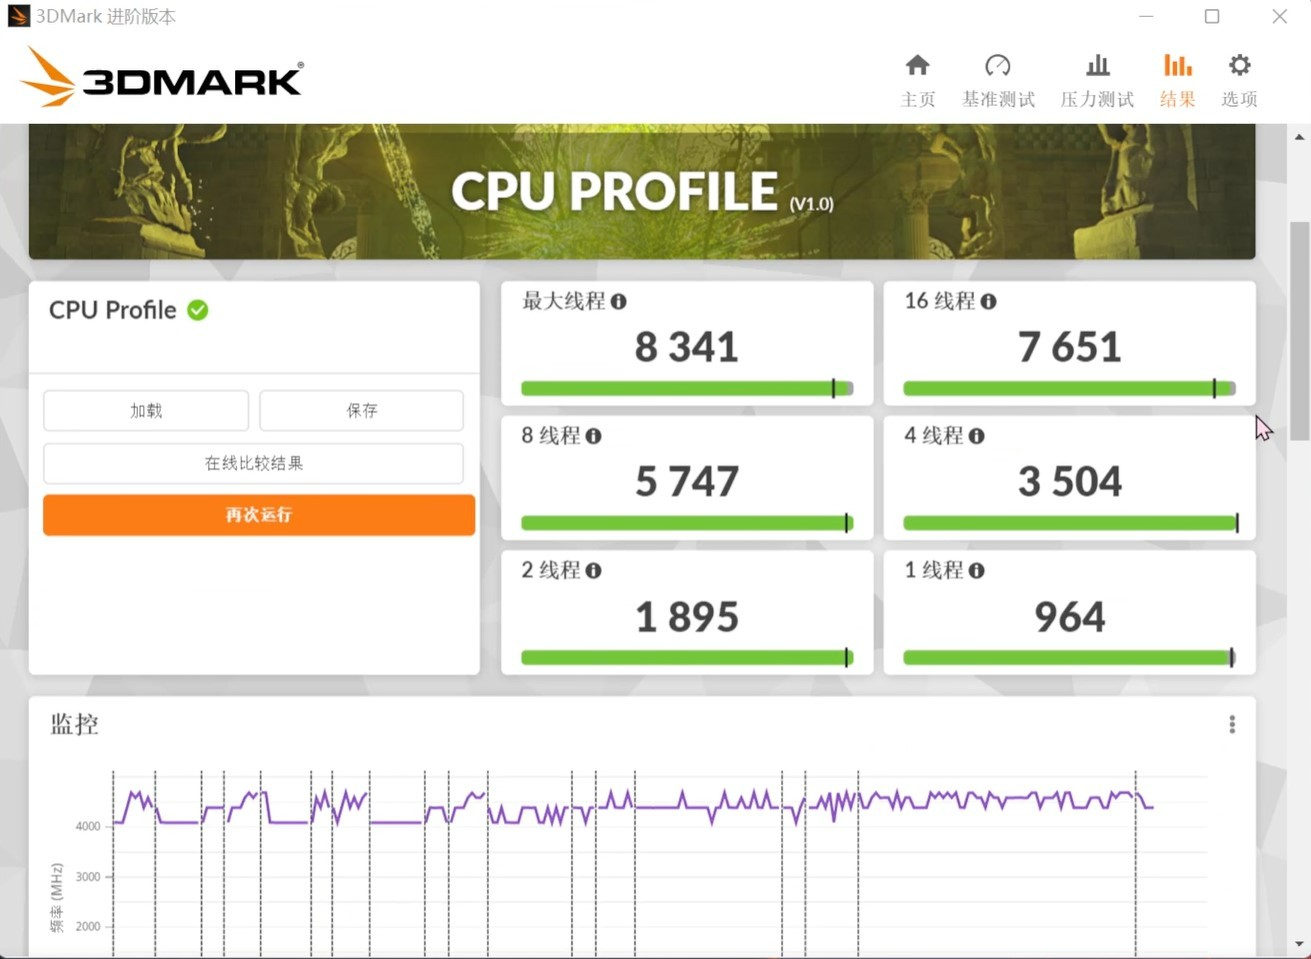
Task: Click the CPU Profile card title text
Action: pyautogui.click(x=113, y=310)
